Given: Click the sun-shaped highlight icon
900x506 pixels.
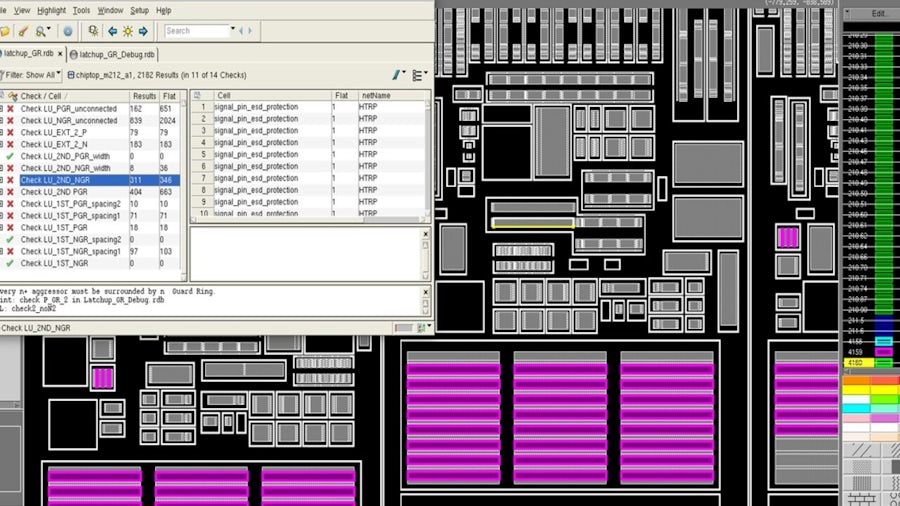Looking at the screenshot, I should point(127,31).
